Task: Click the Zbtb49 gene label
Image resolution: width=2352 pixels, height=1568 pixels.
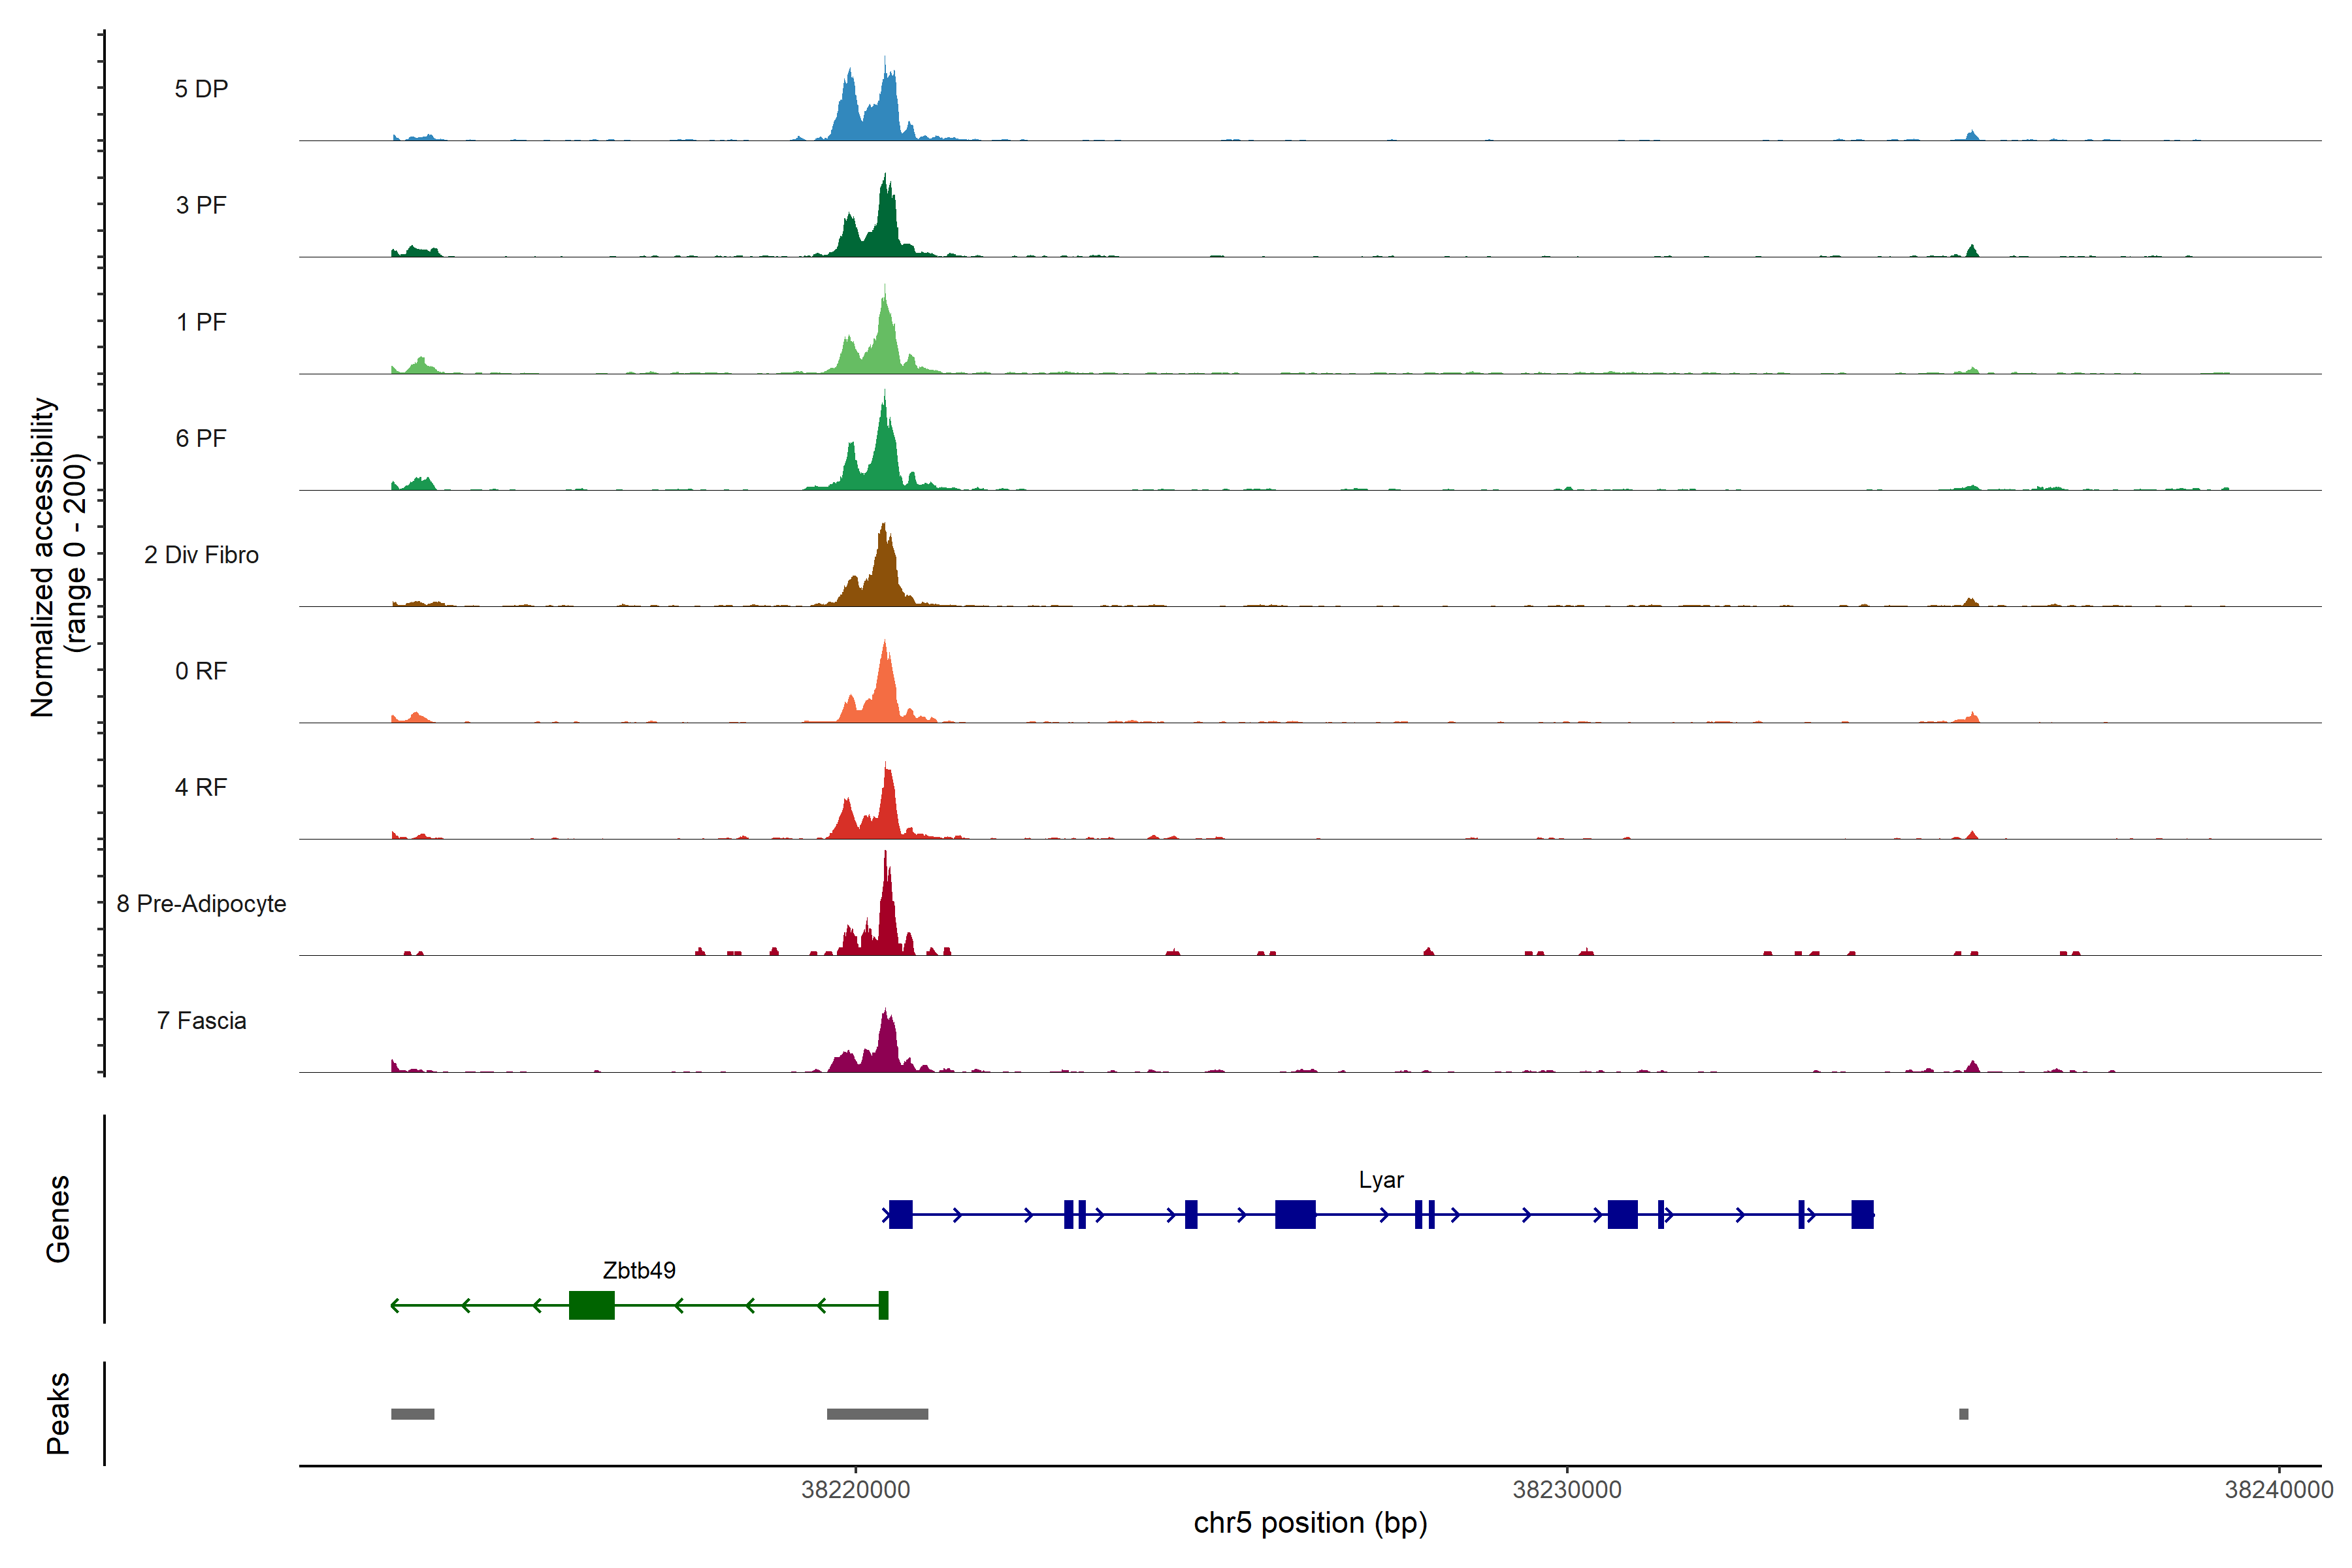Action: click(x=639, y=1270)
